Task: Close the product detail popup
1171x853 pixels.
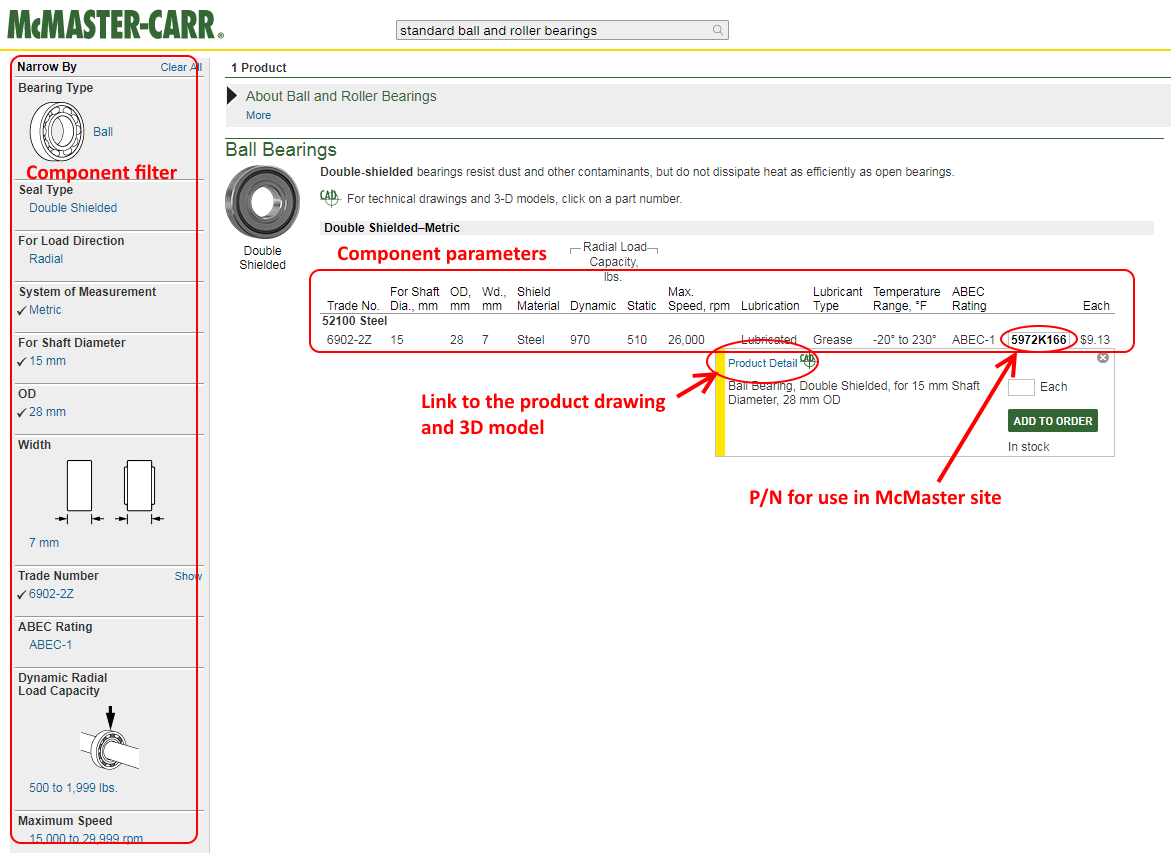Action: [x=1102, y=358]
